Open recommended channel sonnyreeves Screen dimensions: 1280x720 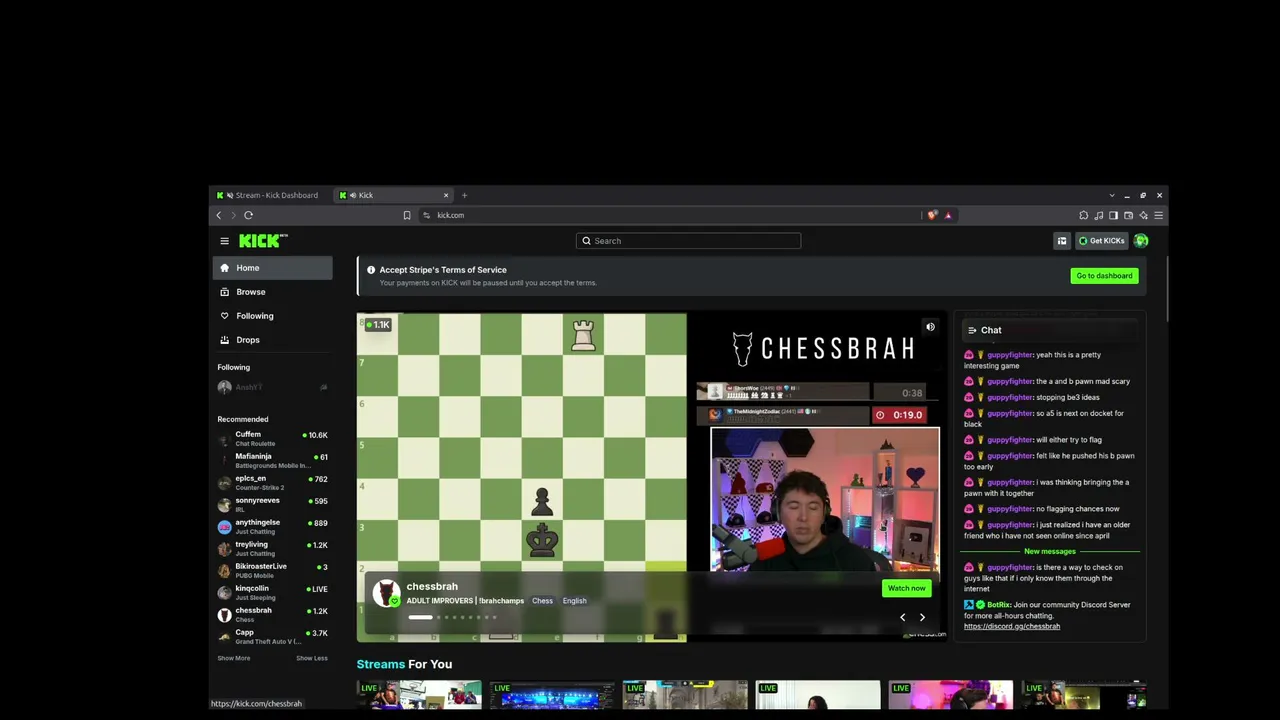tap(272, 504)
